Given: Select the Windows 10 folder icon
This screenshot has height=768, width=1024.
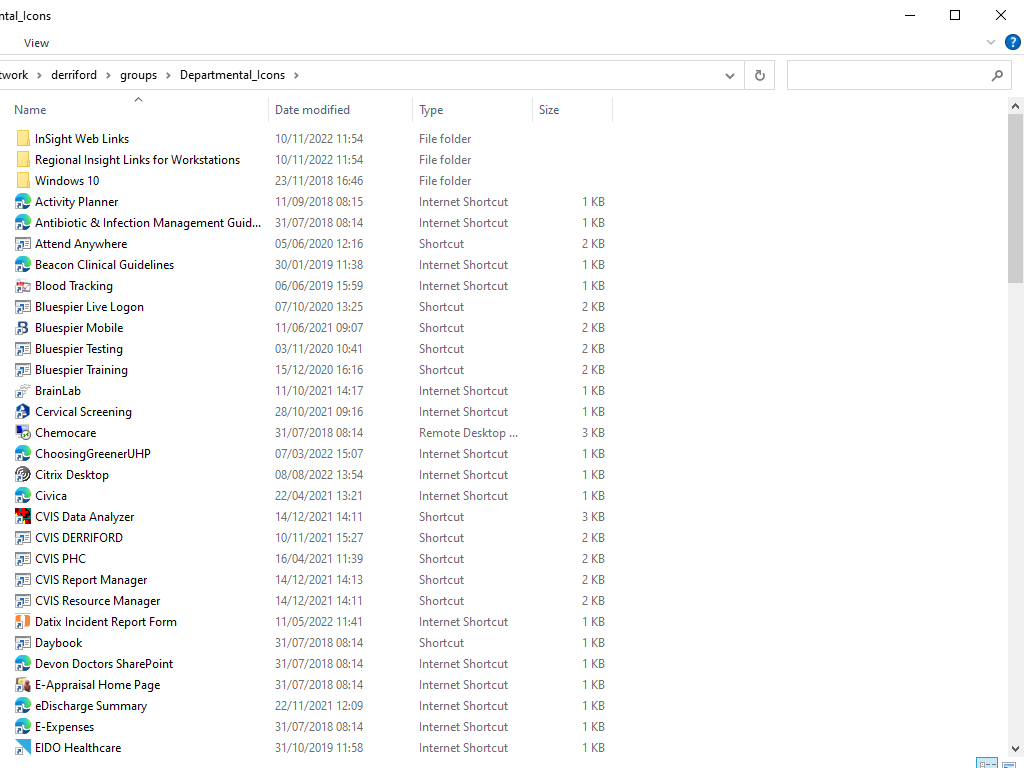Looking at the screenshot, I should pyautogui.click(x=23, y=180).
